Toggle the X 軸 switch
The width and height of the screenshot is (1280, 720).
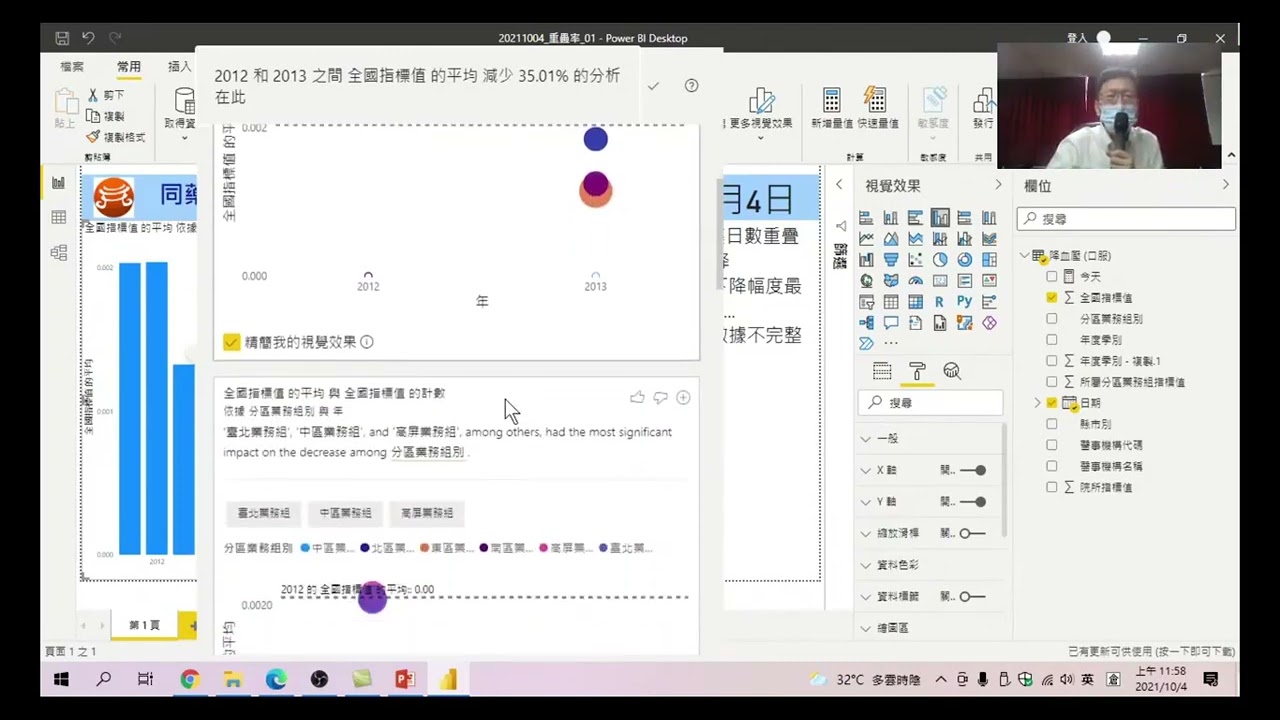973,470
